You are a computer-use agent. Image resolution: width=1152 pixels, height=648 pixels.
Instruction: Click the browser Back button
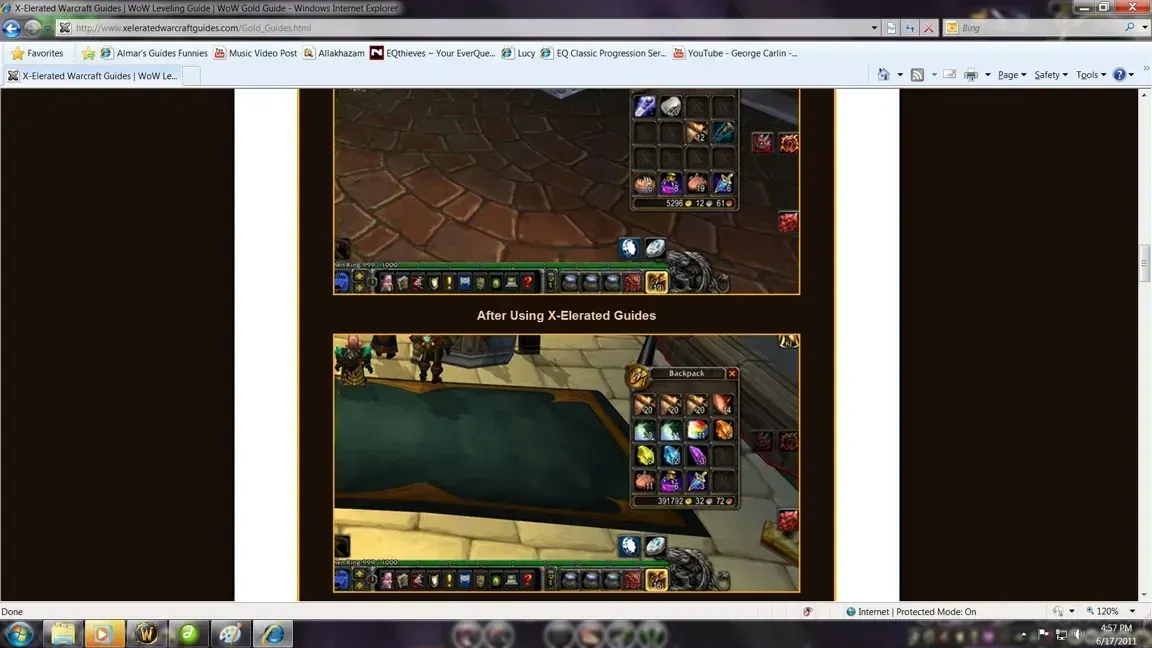12,28
